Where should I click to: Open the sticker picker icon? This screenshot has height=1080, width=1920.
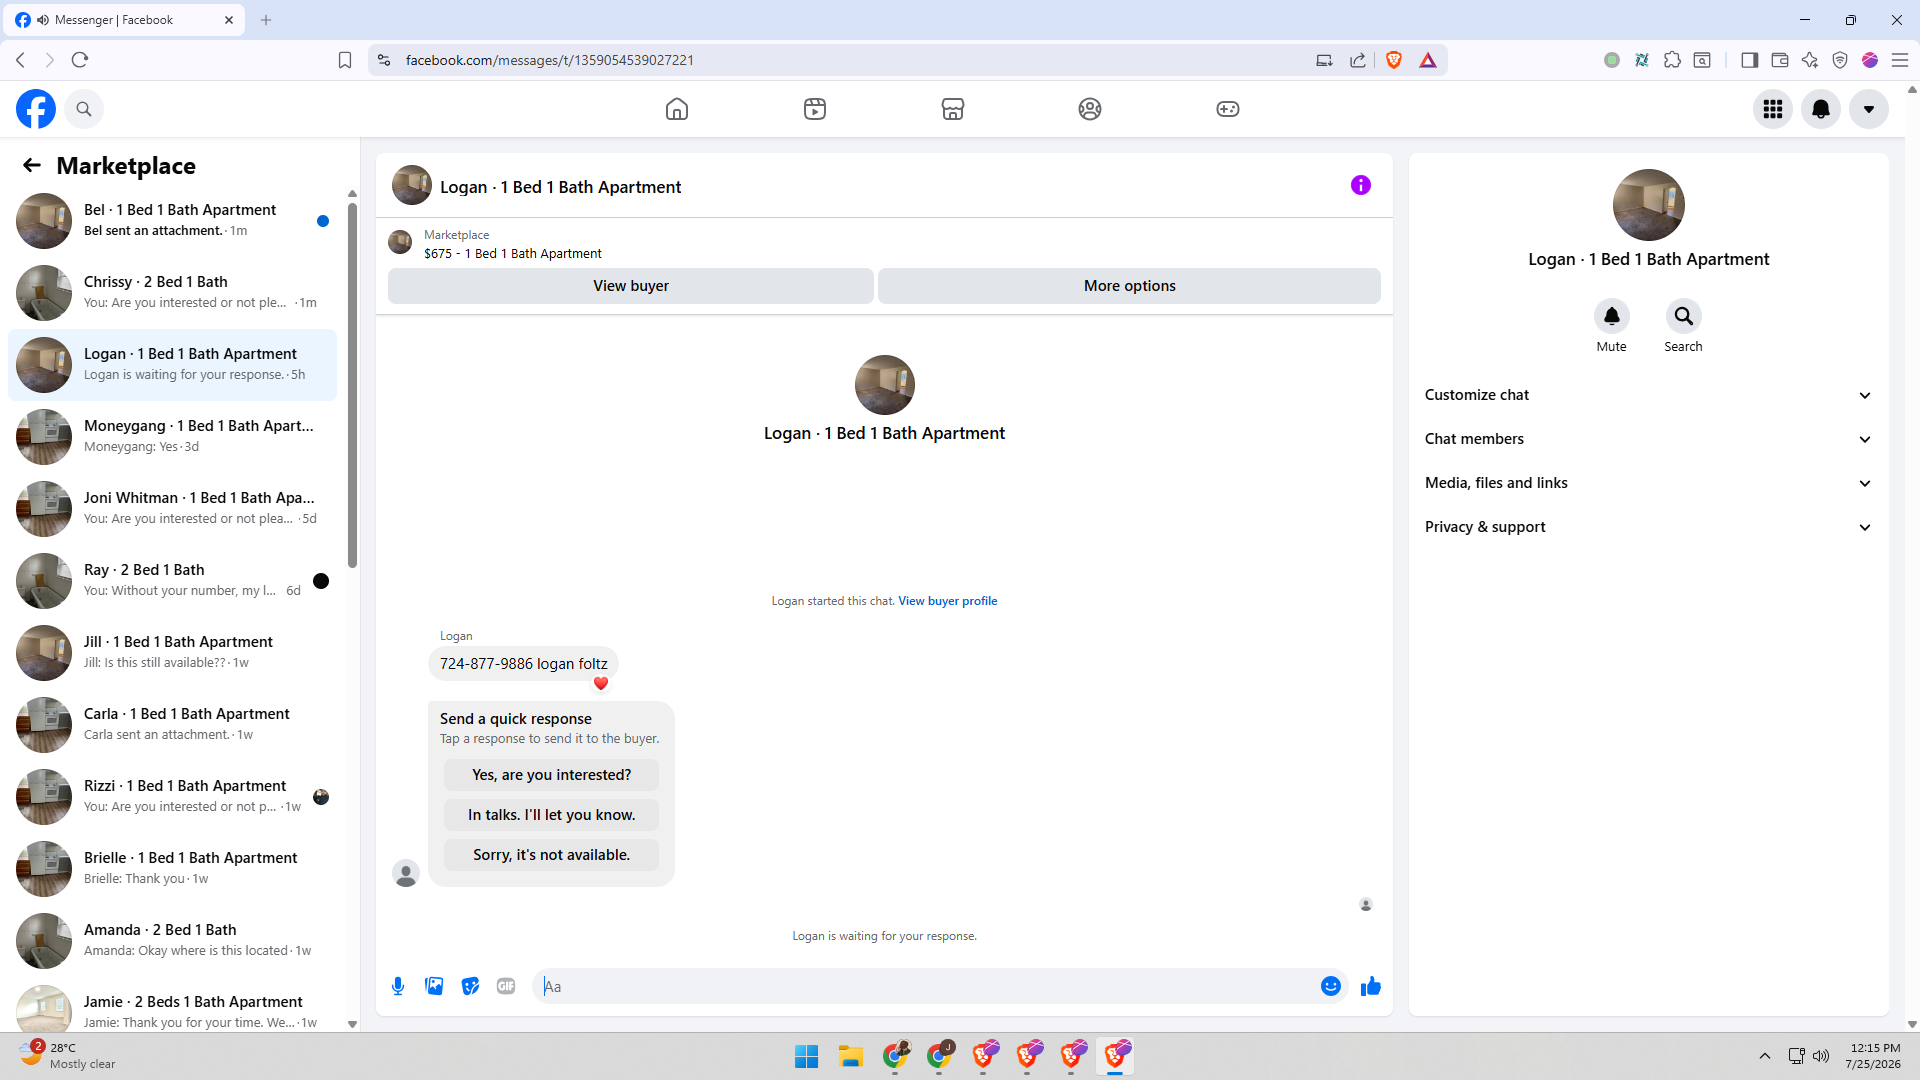pyautogui.click(x=470, y=986)
